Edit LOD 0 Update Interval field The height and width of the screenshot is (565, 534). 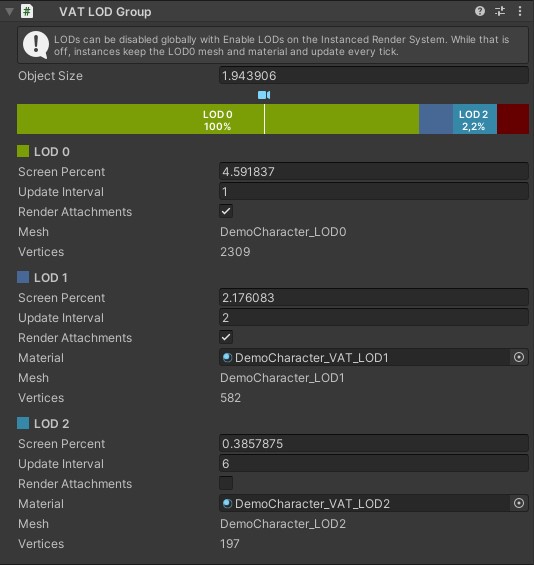pyautogui.click(x=374, y=192)
